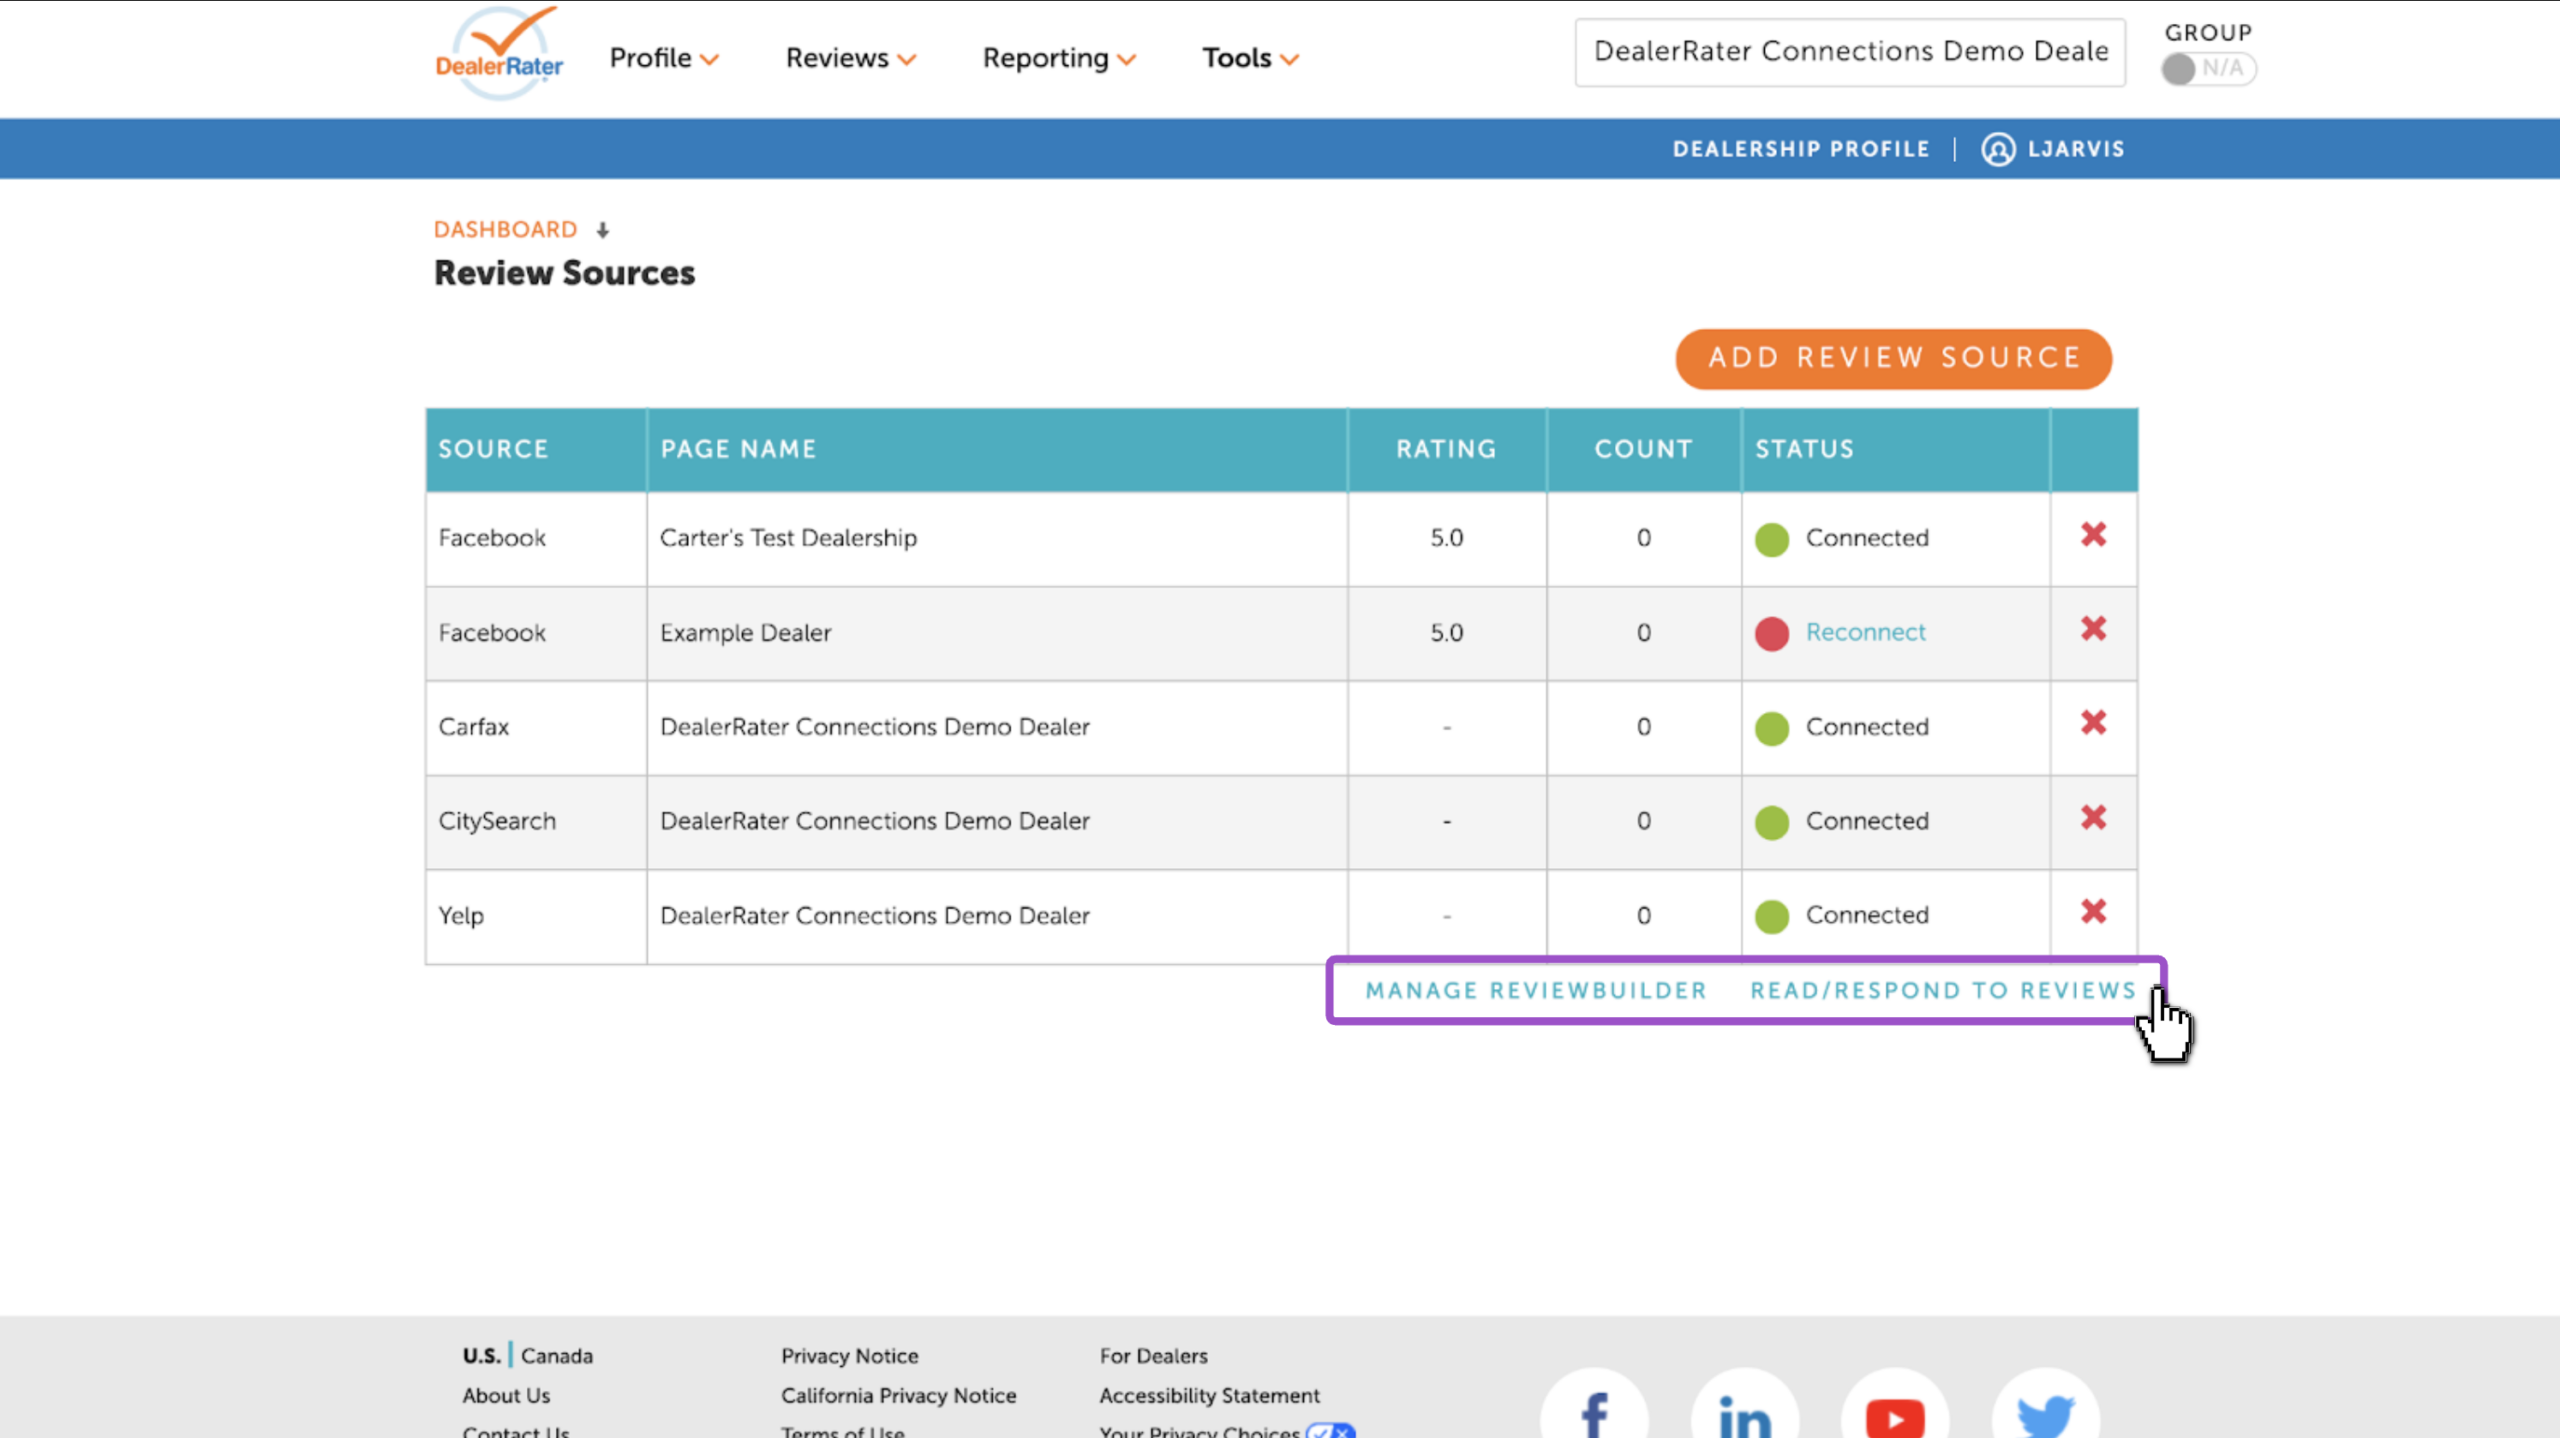Click the arrow next to DASHBOARD

(x=602, y=230)
